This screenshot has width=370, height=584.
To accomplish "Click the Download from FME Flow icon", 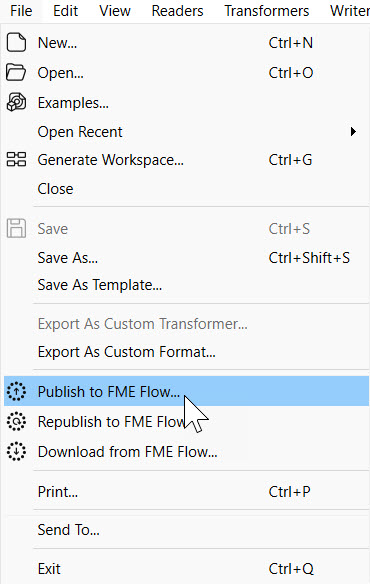I will click(16, 451).
